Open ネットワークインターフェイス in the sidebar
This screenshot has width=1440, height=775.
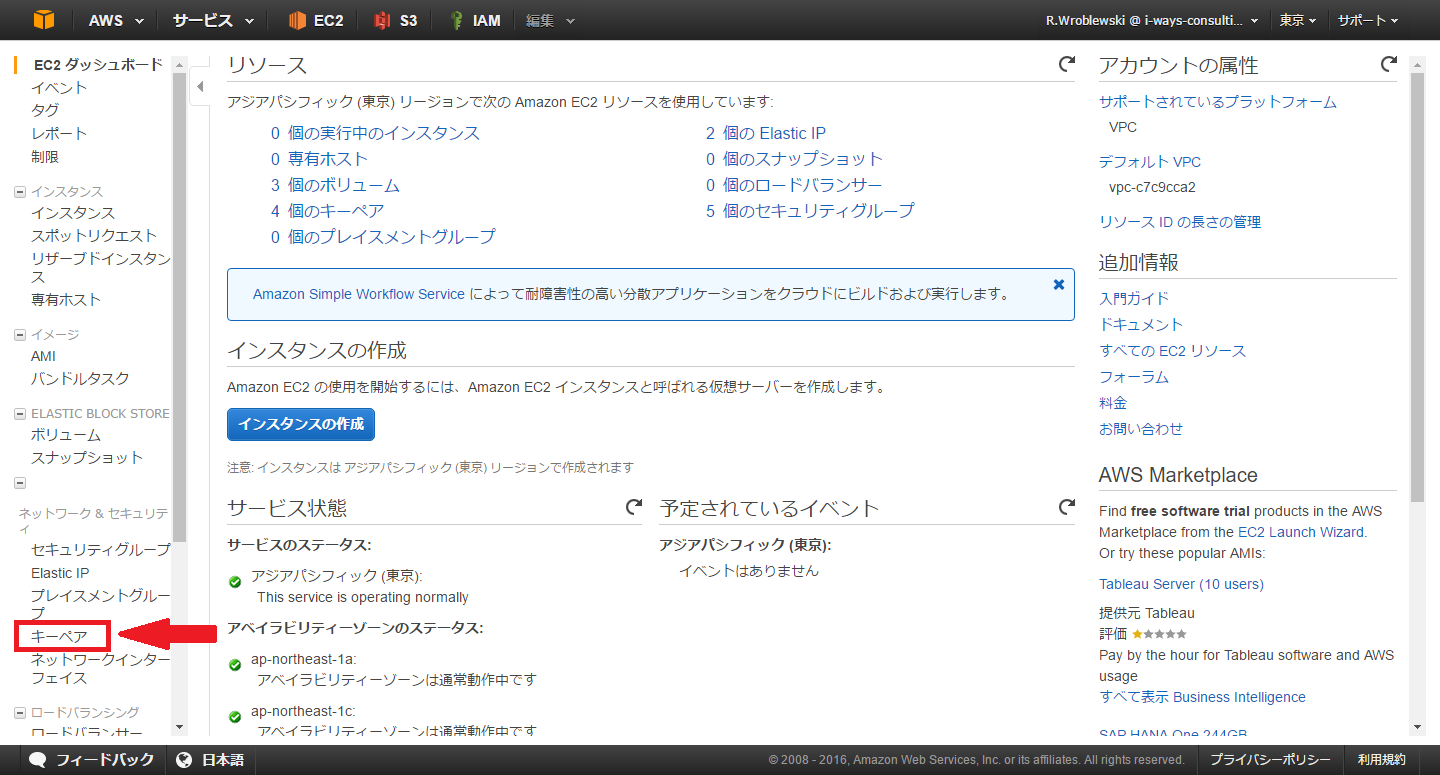click(x=101, y=669)
